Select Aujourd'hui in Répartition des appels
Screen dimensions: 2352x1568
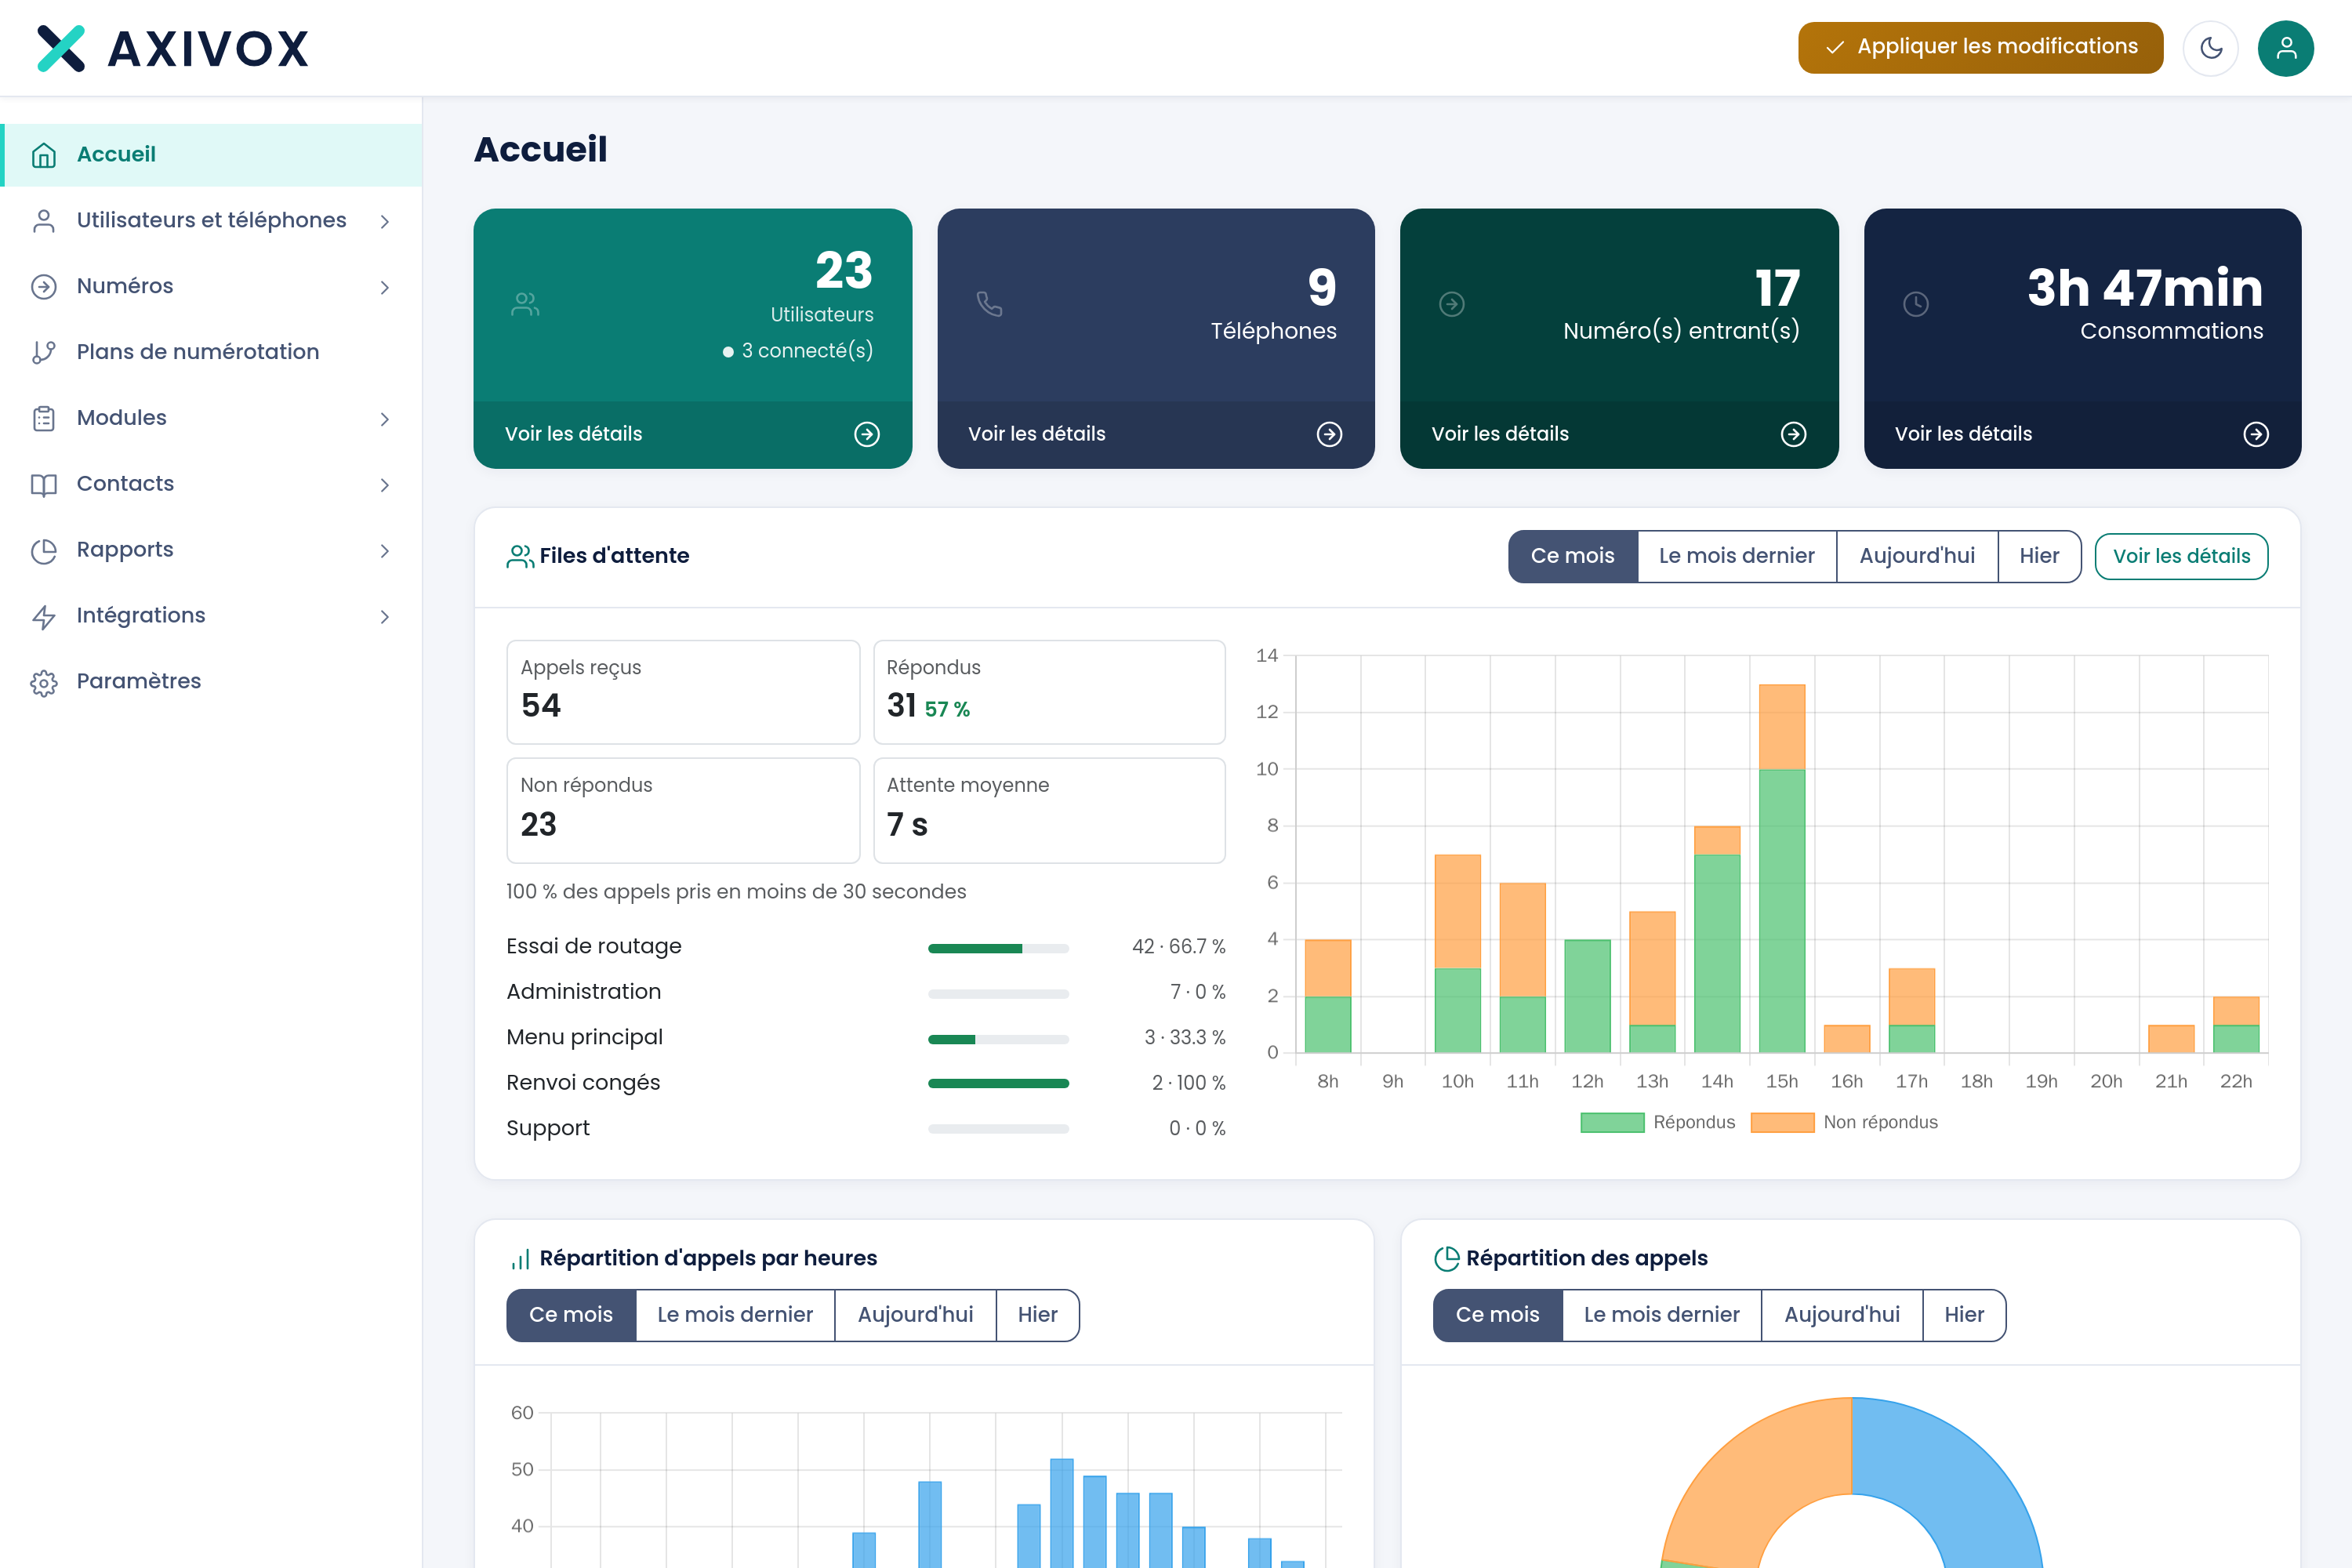tap(1842, 1315)
